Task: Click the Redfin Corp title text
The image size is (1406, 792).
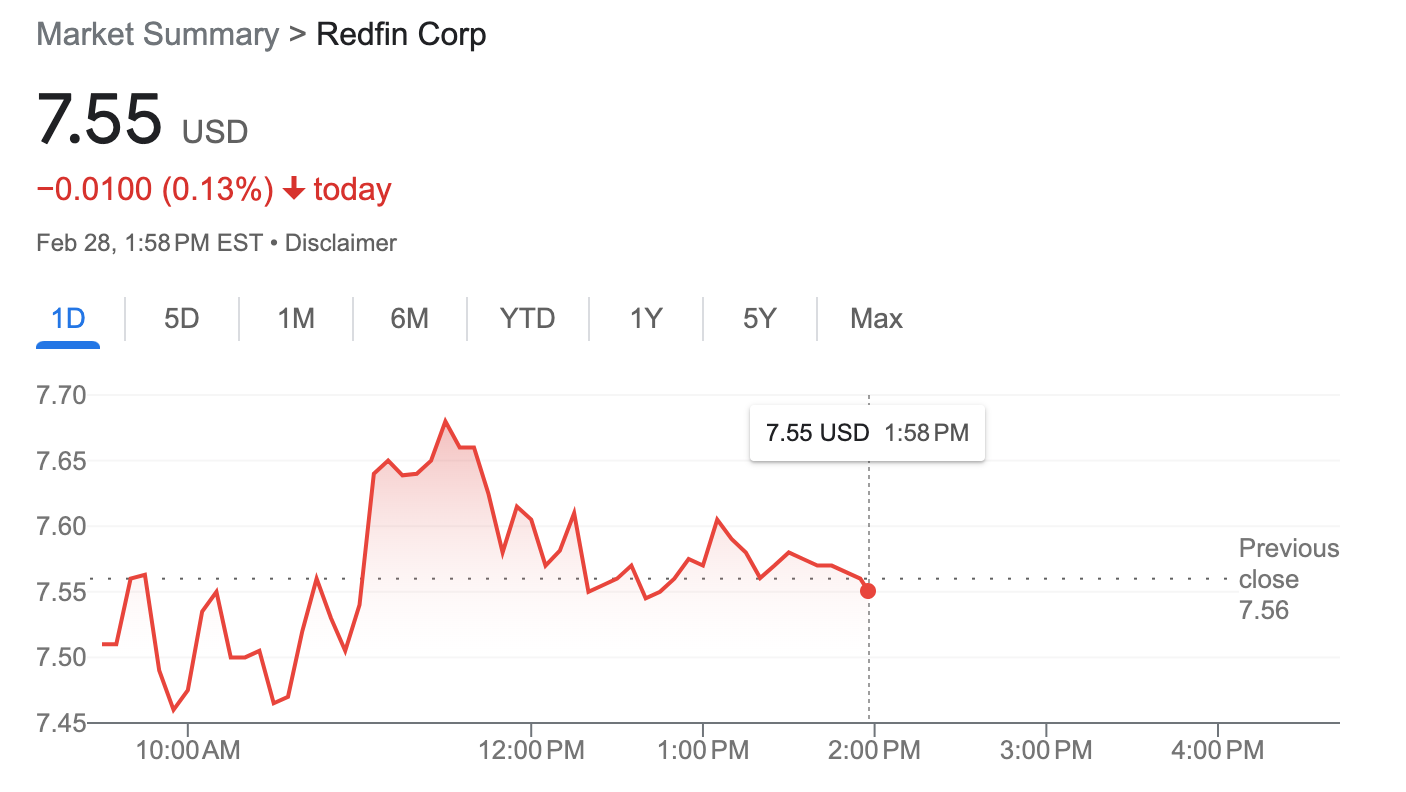Action: (x=401, y=35)
